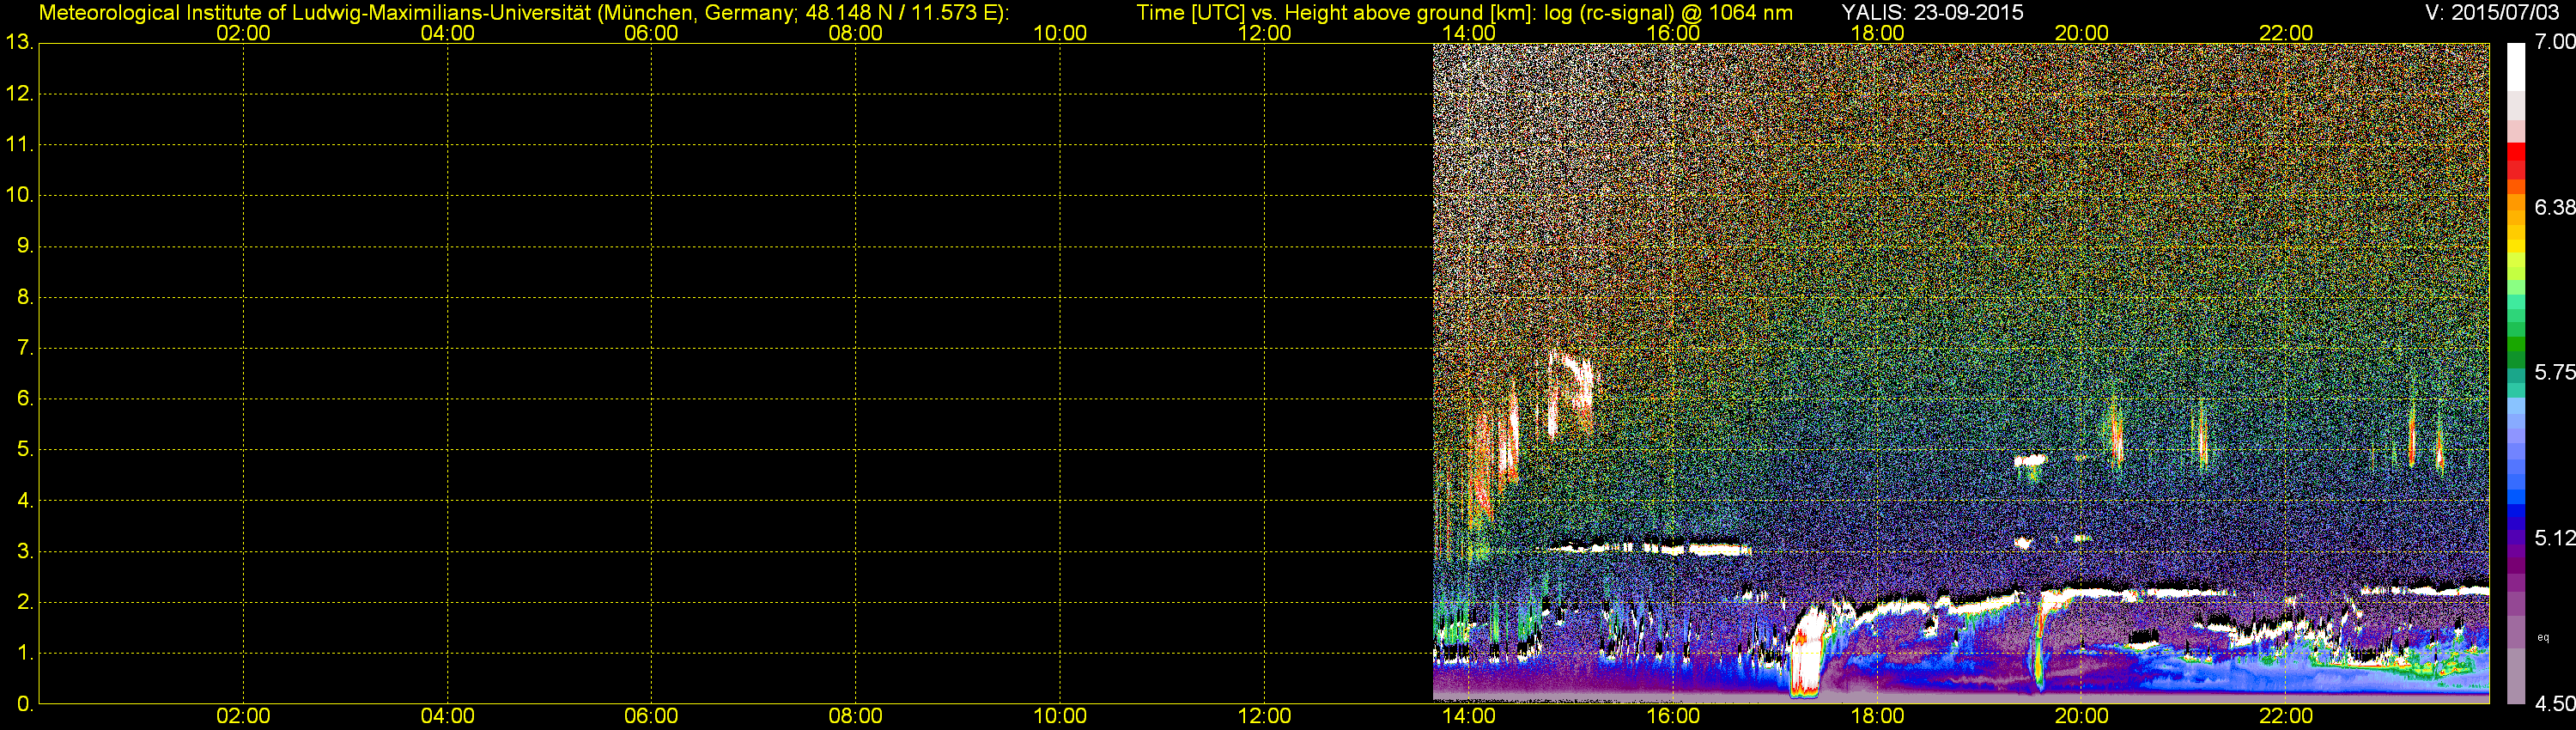Viewport: 2576px width, 730px height.
Task: Click the 12:00 label on the bottom time axis
Action: click(x=1264, y=716)
